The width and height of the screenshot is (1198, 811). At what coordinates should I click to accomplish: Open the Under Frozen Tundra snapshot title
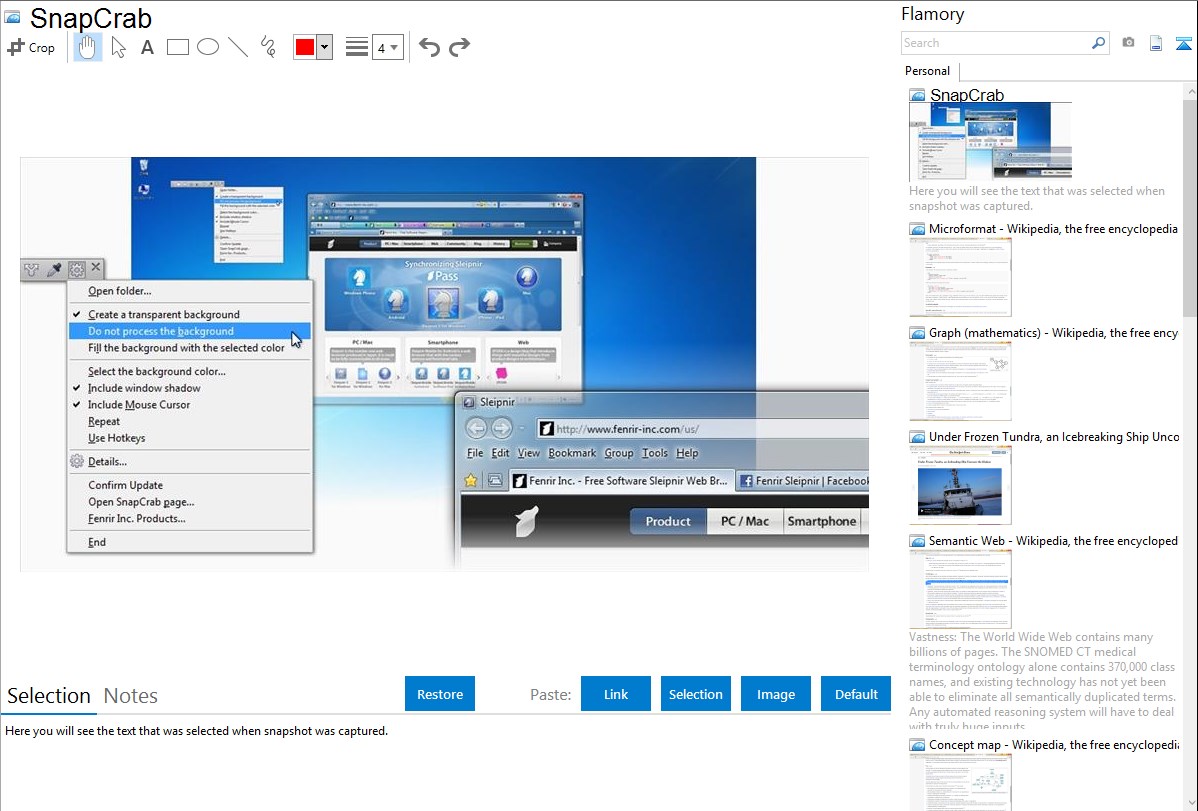tap(1054, 436)
